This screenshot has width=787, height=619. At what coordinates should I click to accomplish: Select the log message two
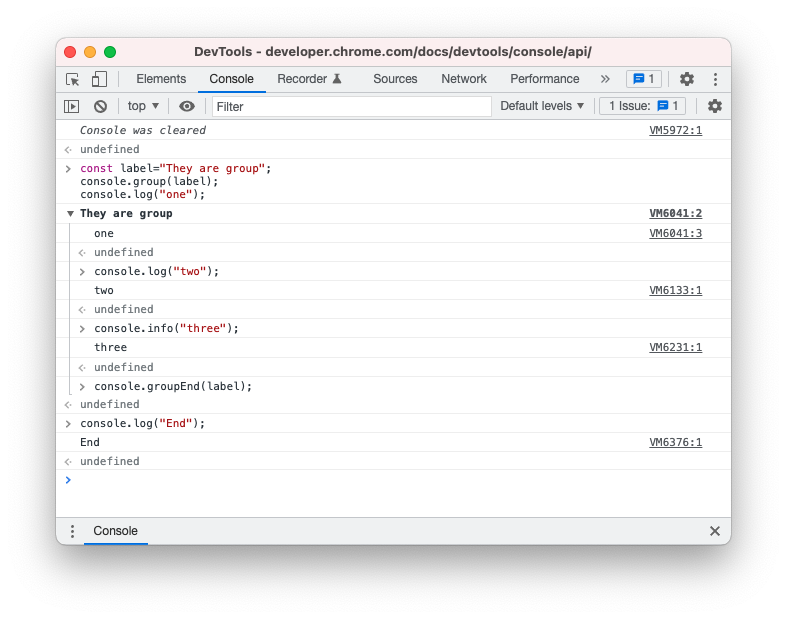(x=104, y=290)
